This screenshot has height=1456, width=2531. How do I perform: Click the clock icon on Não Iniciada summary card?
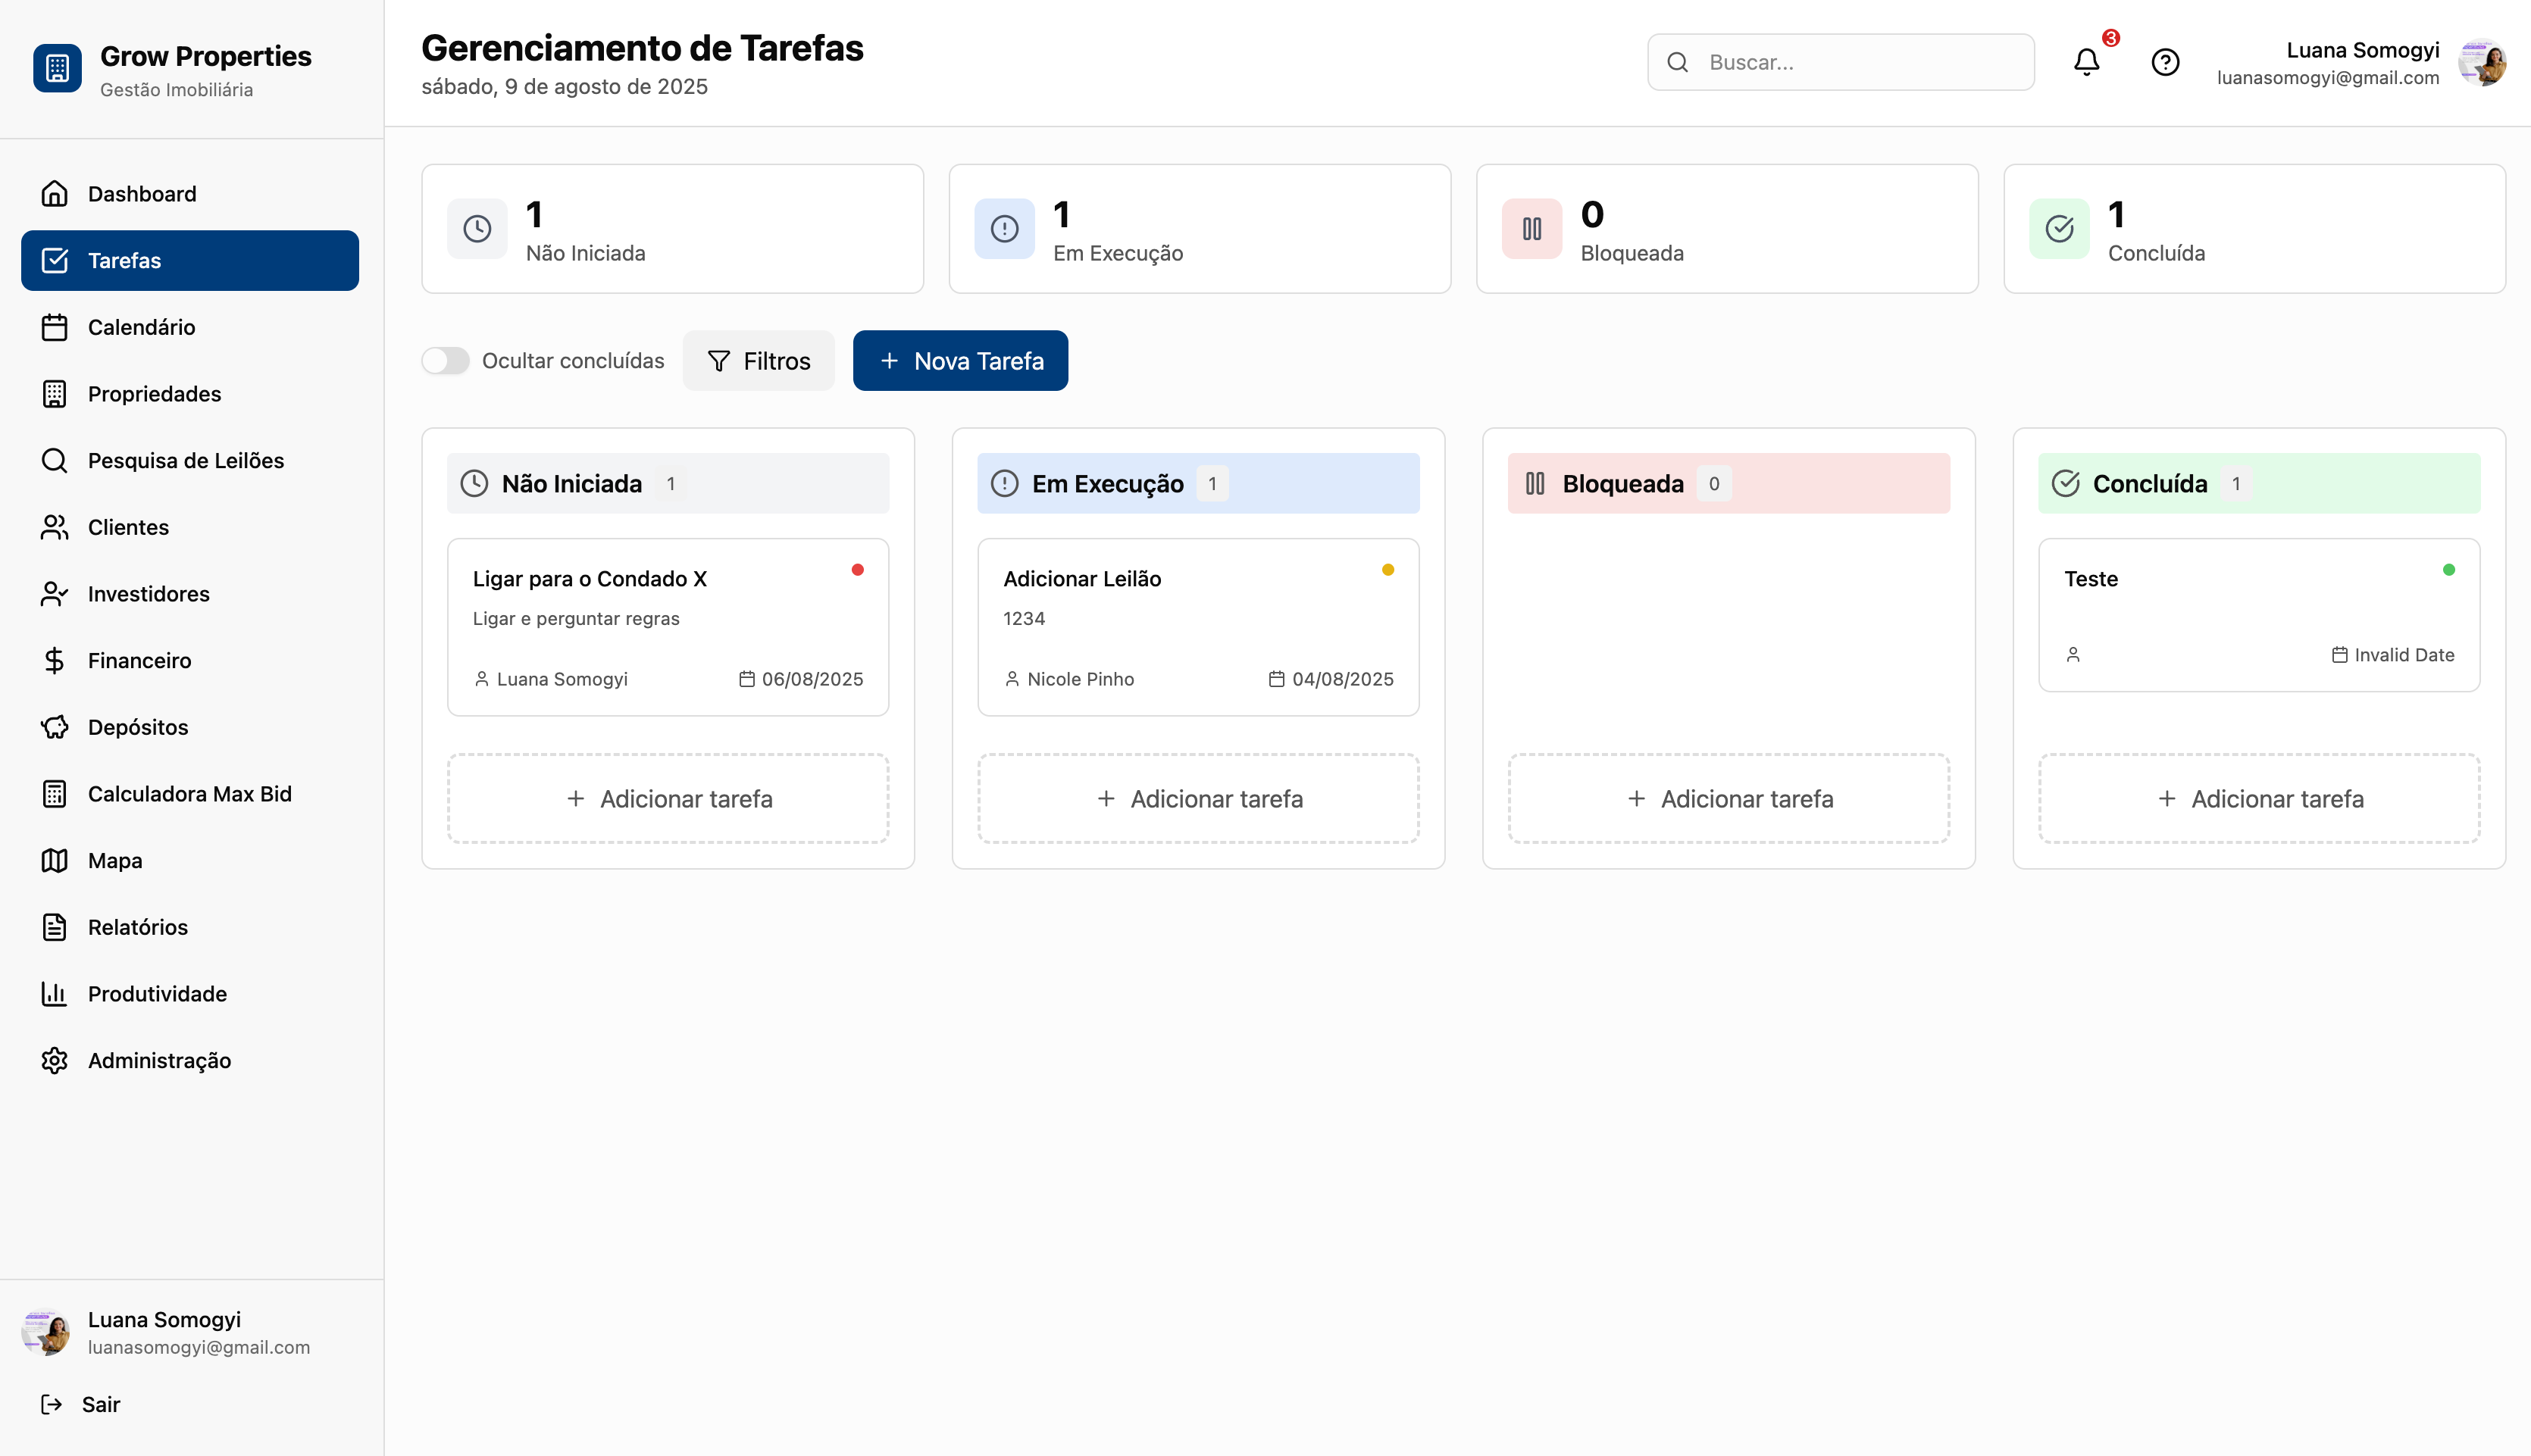pyautogui.click(x=477, y=229)
